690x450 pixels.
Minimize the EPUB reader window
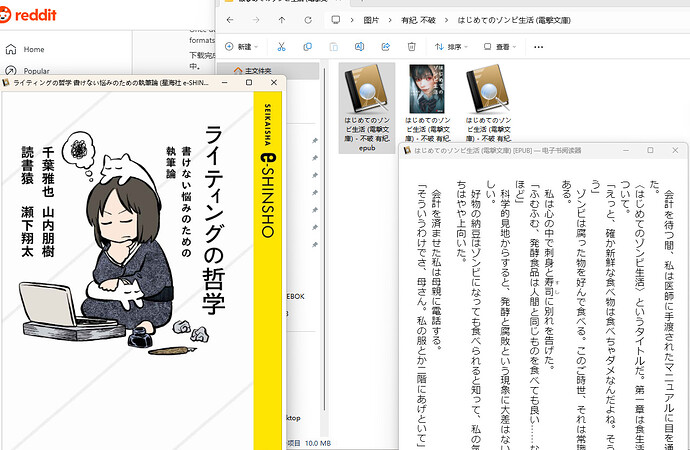[626, 150]
